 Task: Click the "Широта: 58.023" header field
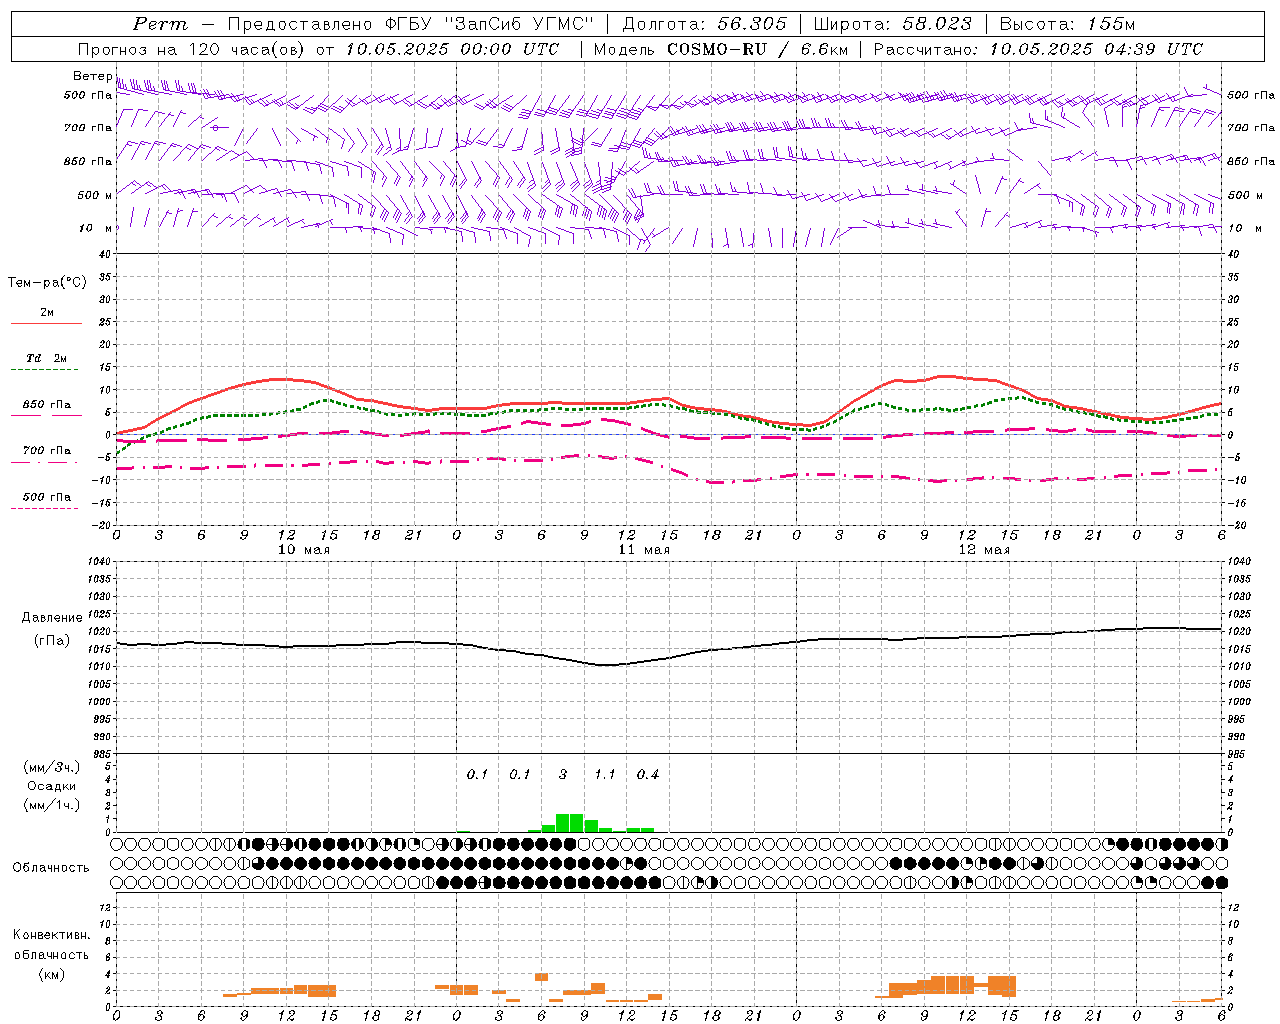click(892, 24)
